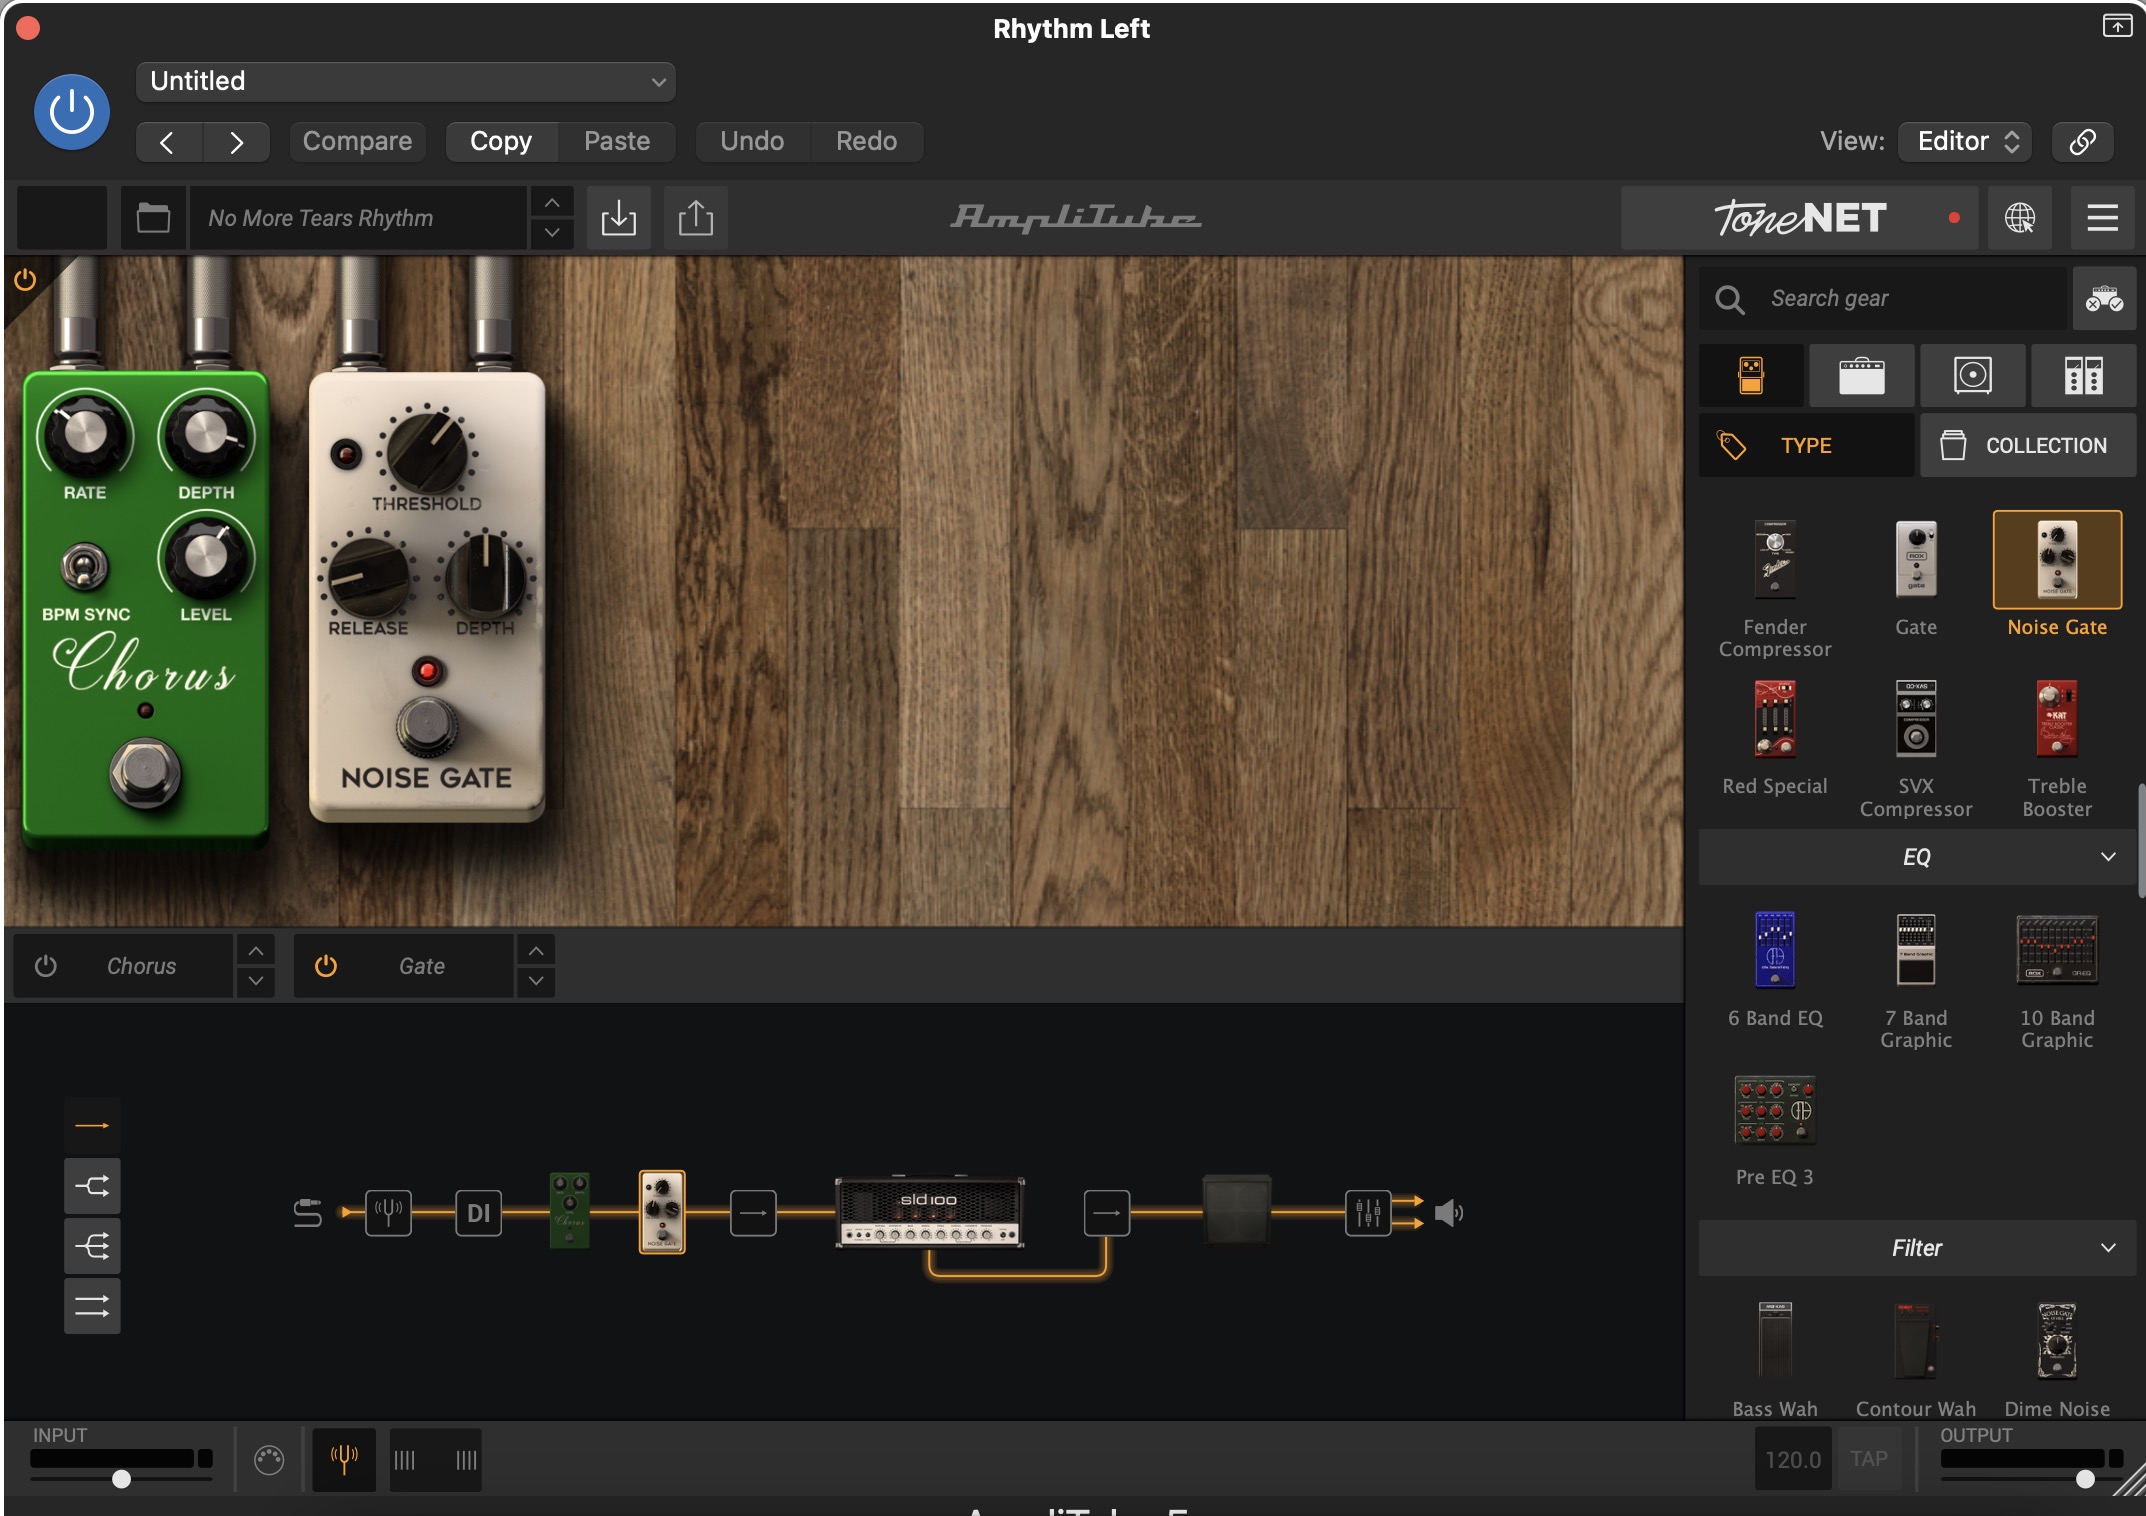Collapse the EQ section
Screen dimensions: 2146x1516
point(1917,857)
